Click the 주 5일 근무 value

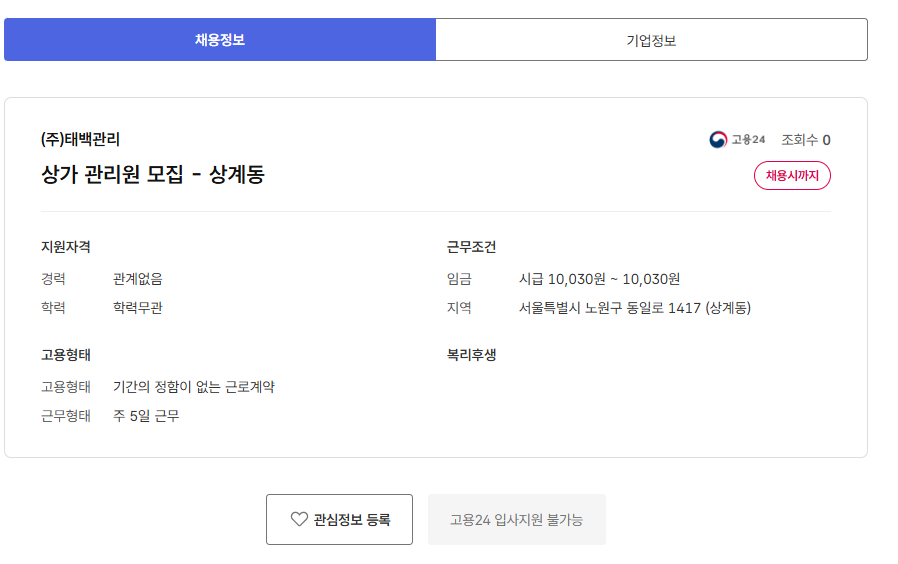(146, 416)
